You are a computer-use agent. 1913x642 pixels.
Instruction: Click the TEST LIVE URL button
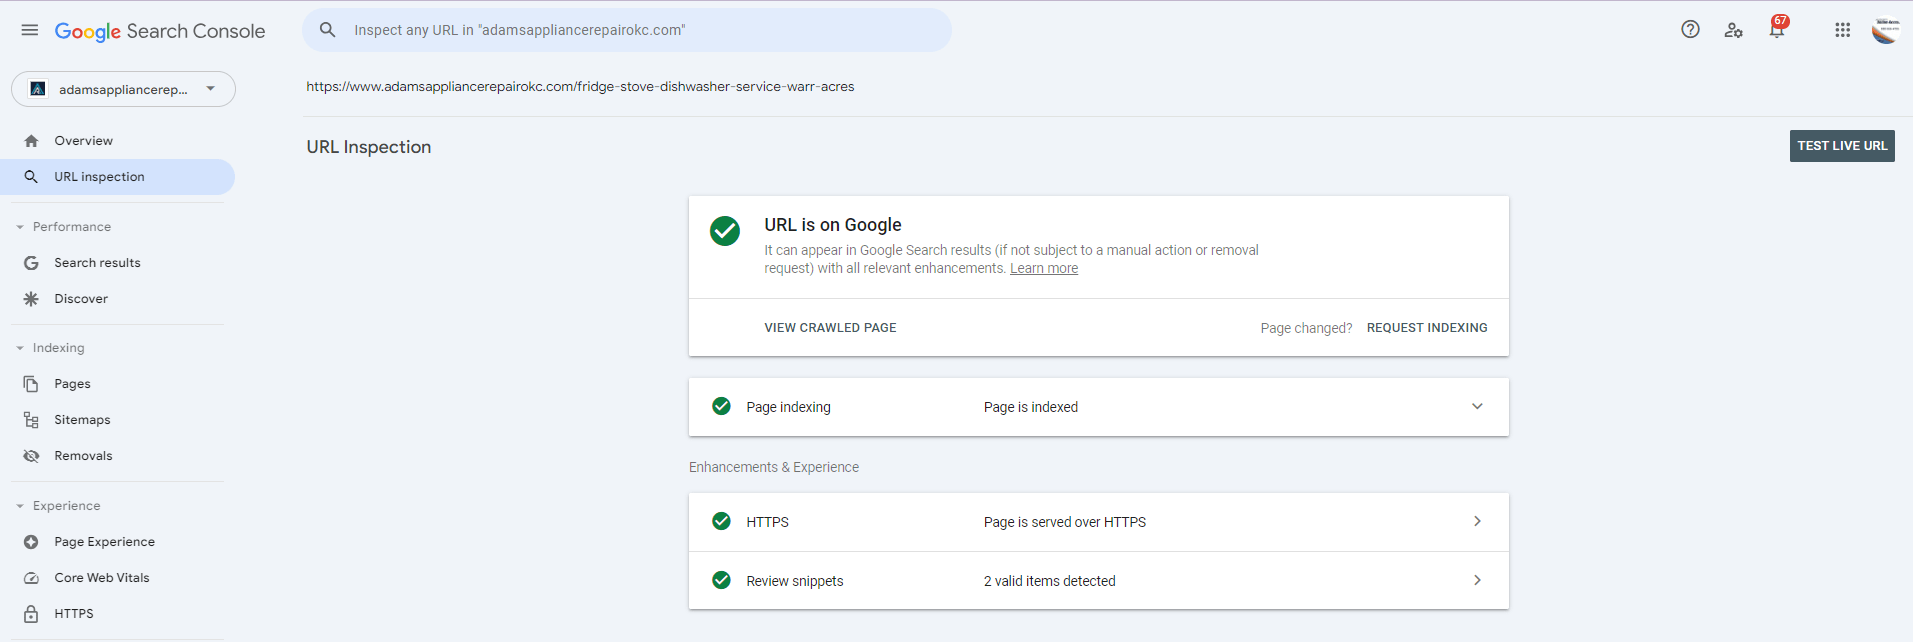click(x=1841, y=146)
